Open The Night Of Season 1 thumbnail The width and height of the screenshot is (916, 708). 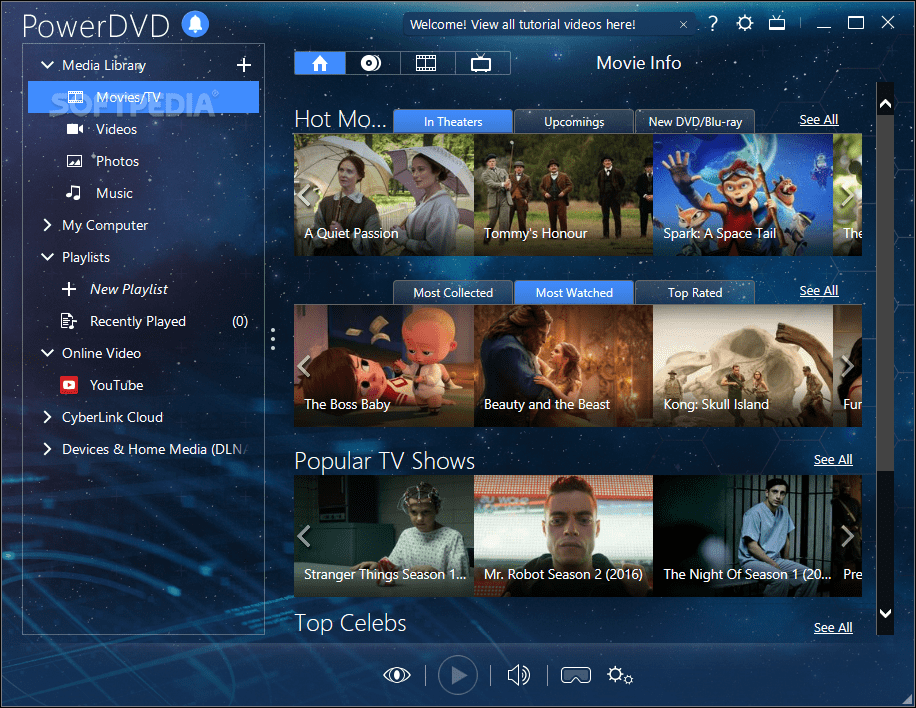point(742,536)
